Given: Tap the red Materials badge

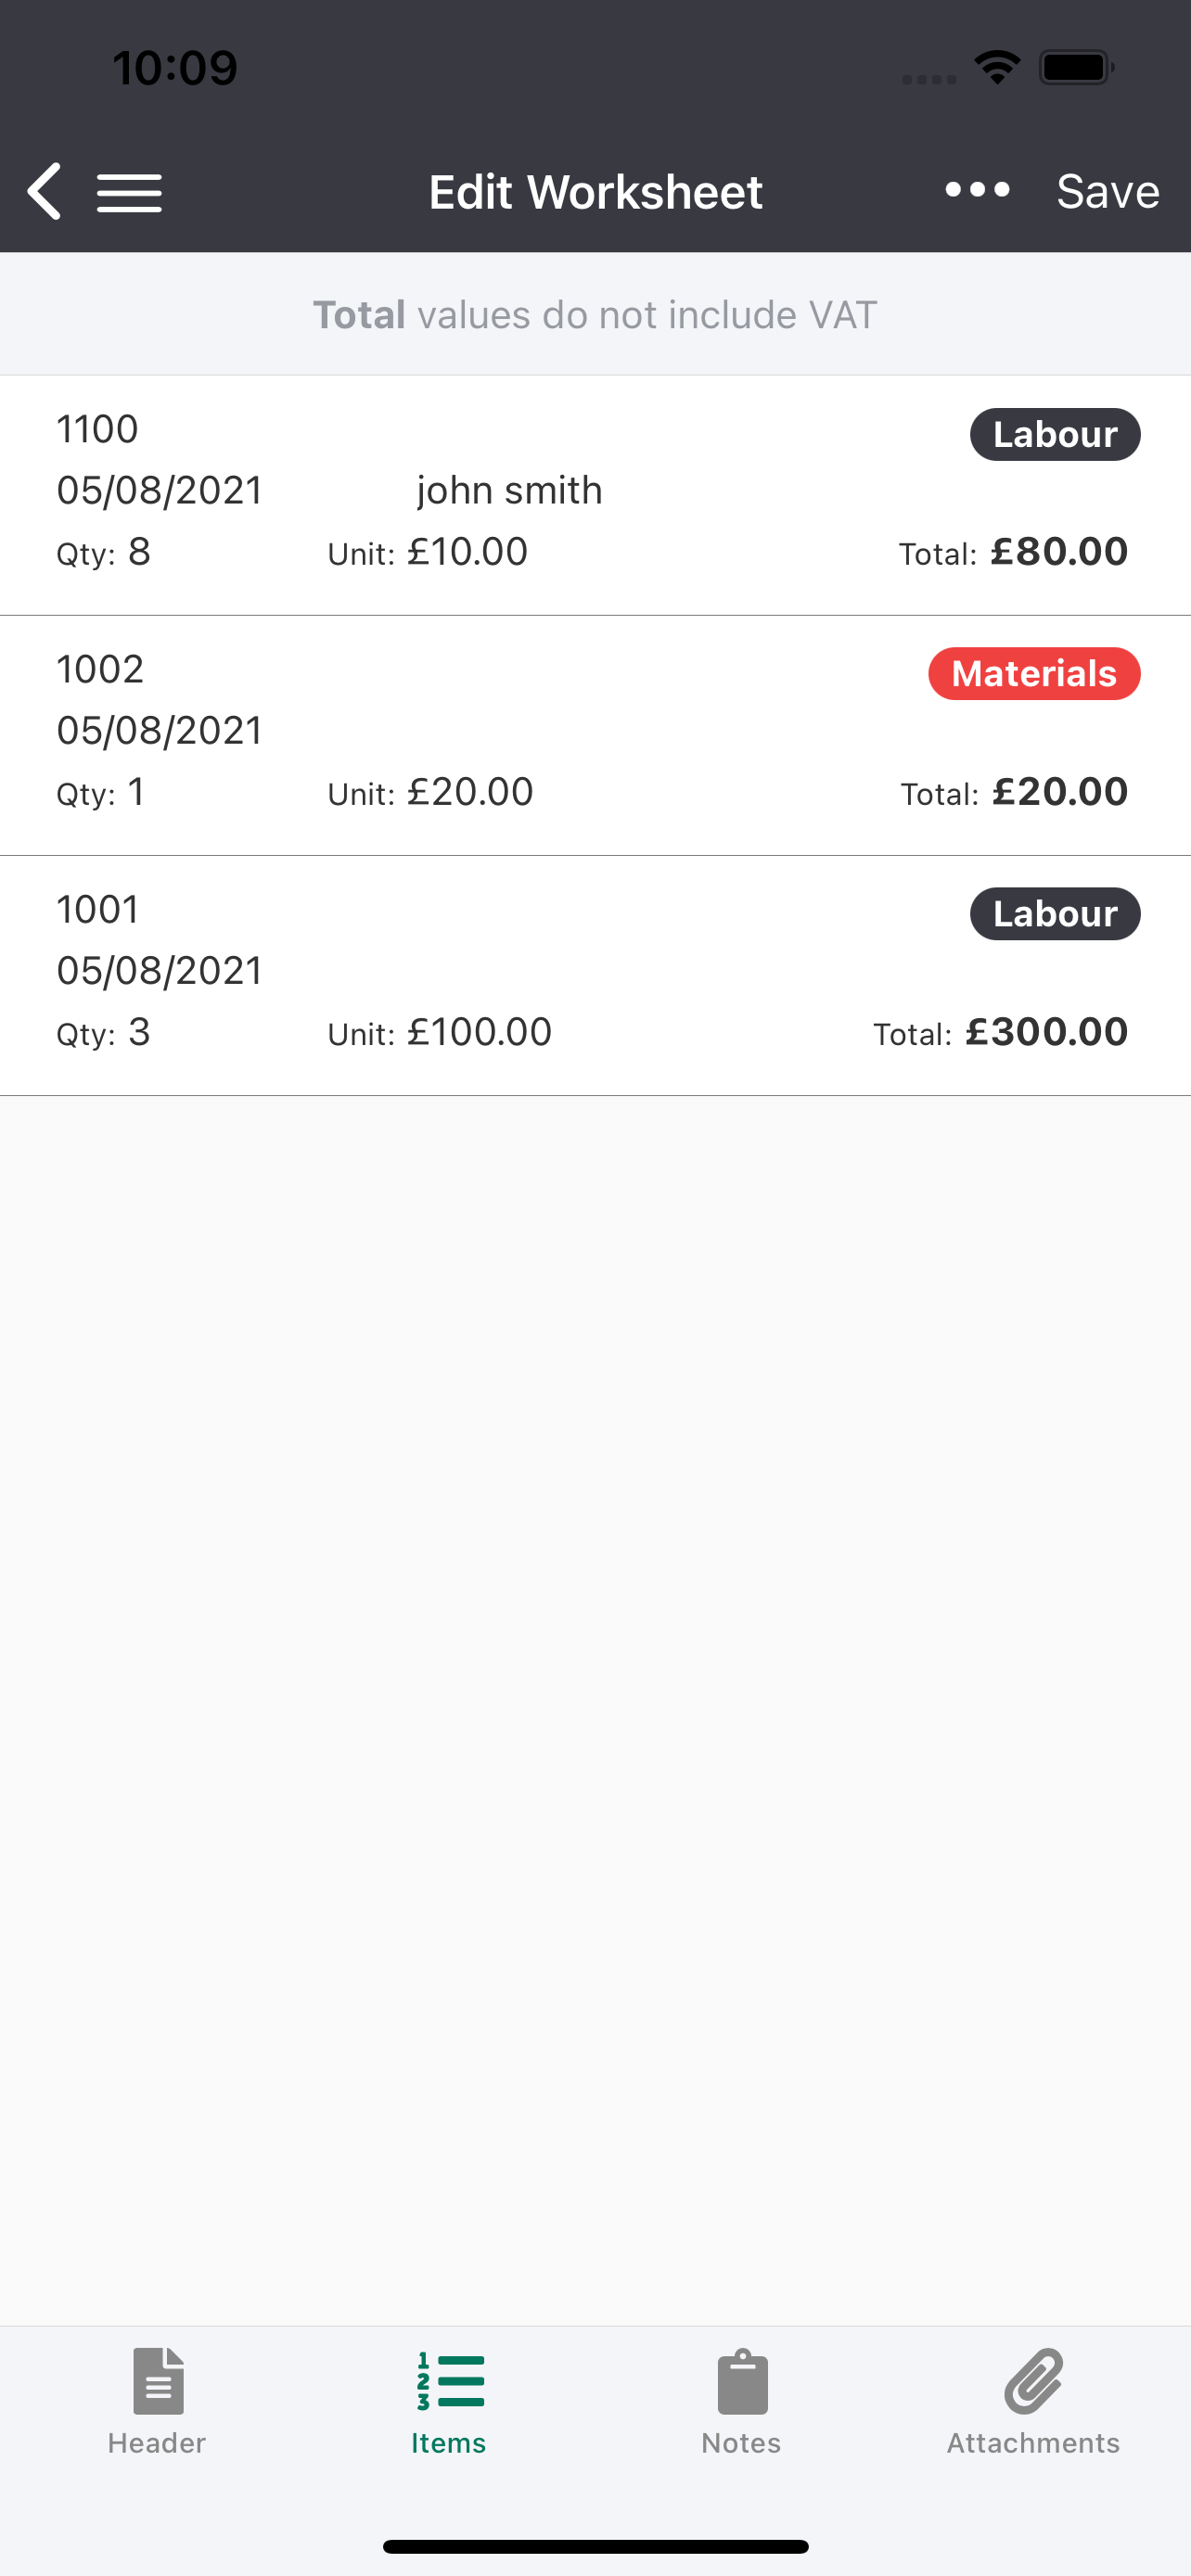Looking at the screenshot, I should (1034, 674).
